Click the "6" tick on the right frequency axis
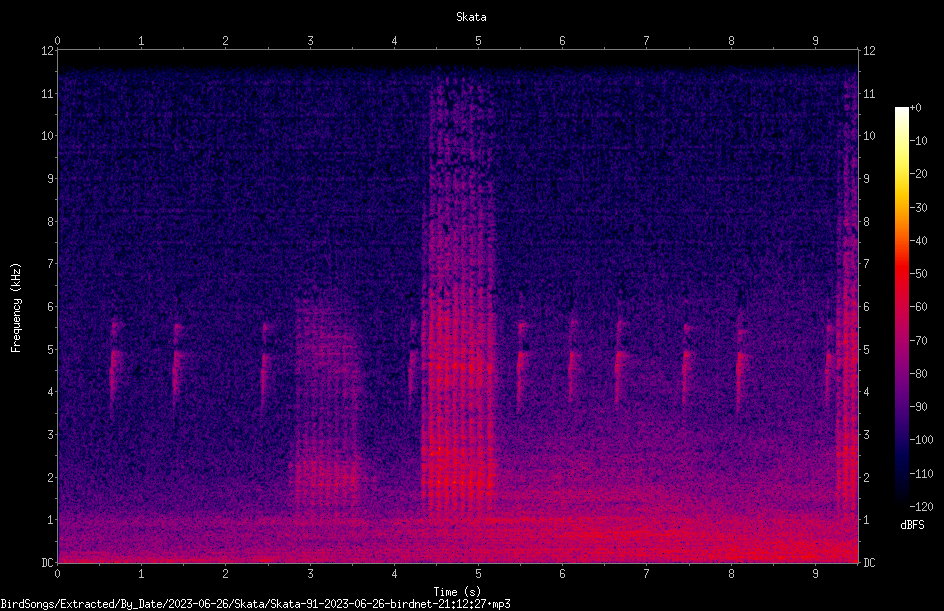 866,306
